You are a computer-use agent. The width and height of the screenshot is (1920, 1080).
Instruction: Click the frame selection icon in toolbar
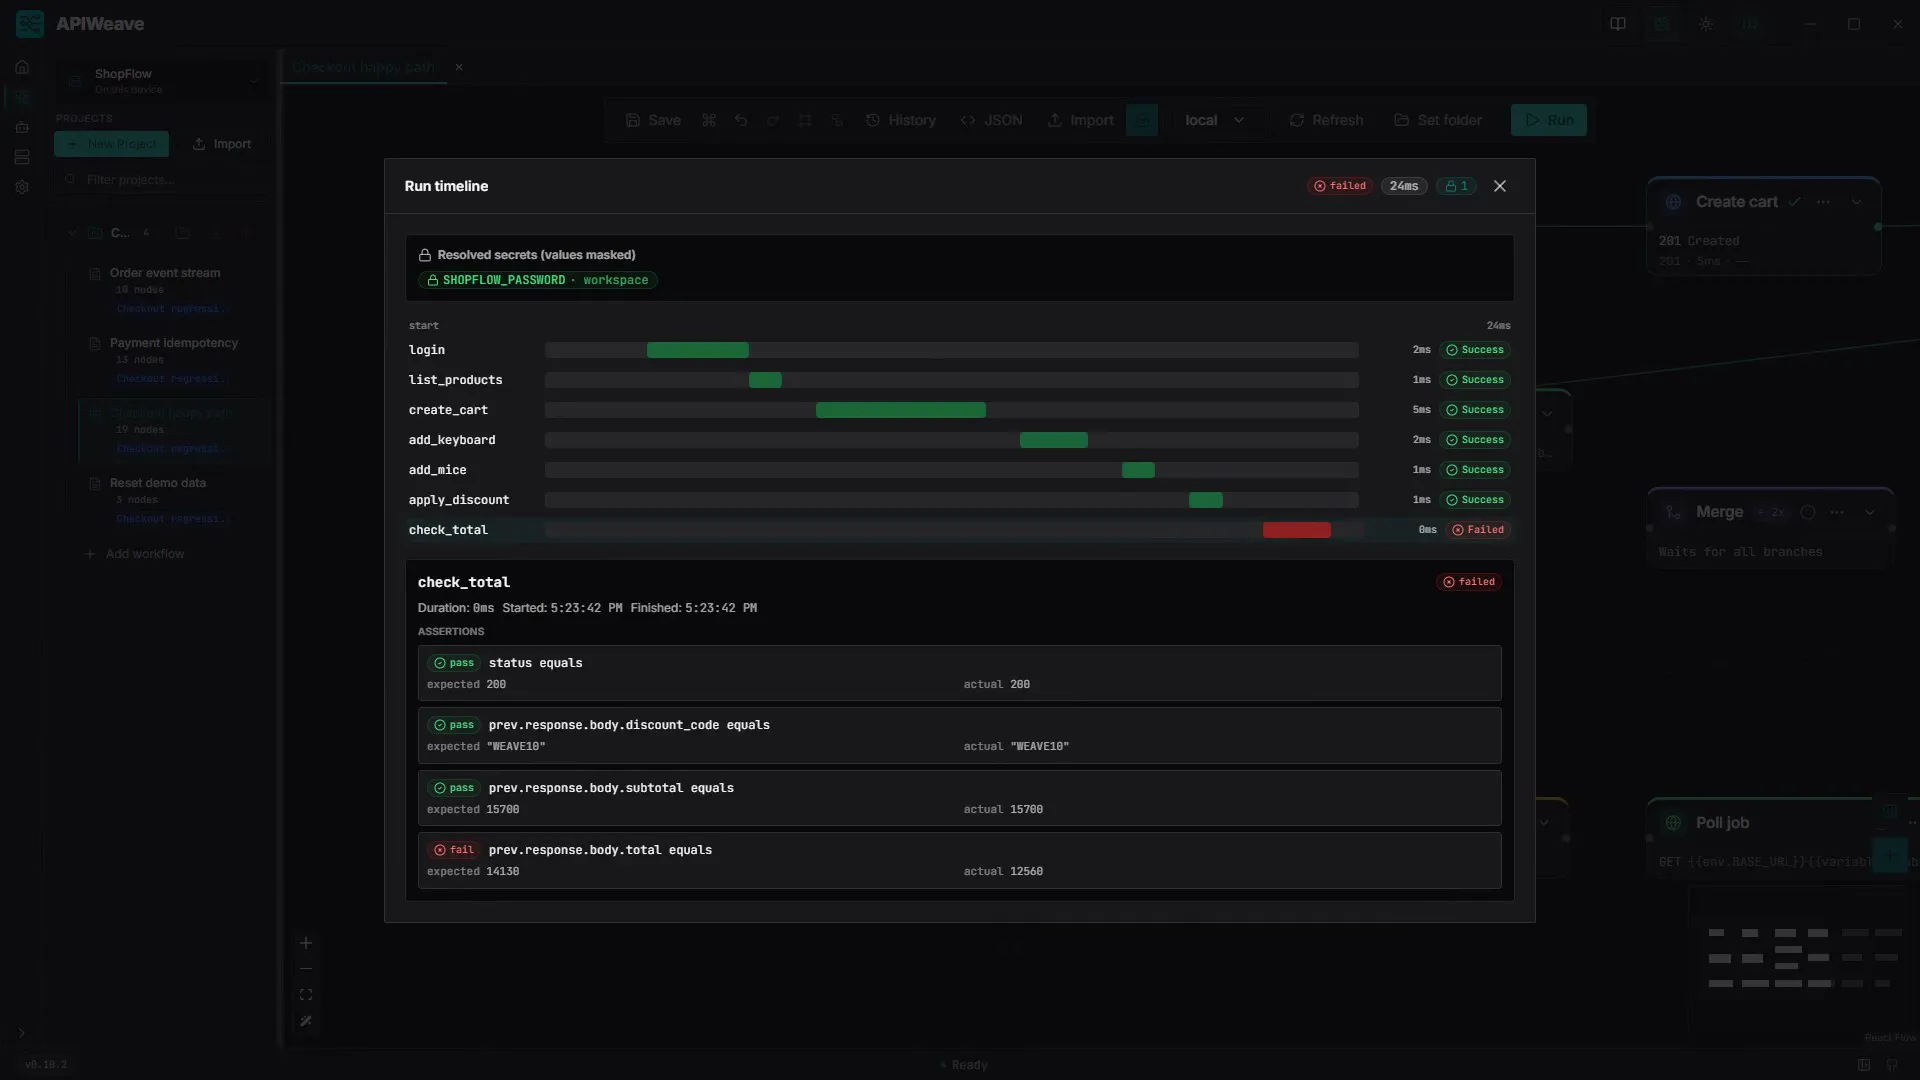pyautogui.click(x=805, y=120)
